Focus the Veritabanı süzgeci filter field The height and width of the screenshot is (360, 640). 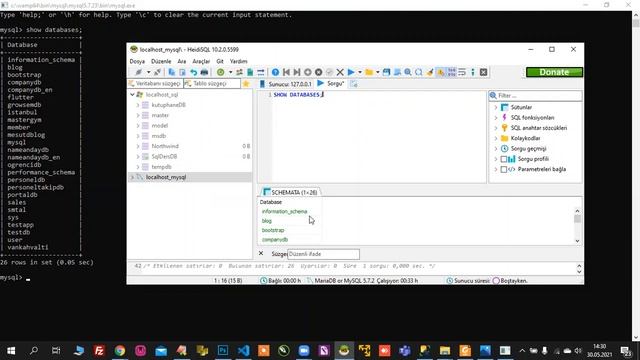coord(155,83)
